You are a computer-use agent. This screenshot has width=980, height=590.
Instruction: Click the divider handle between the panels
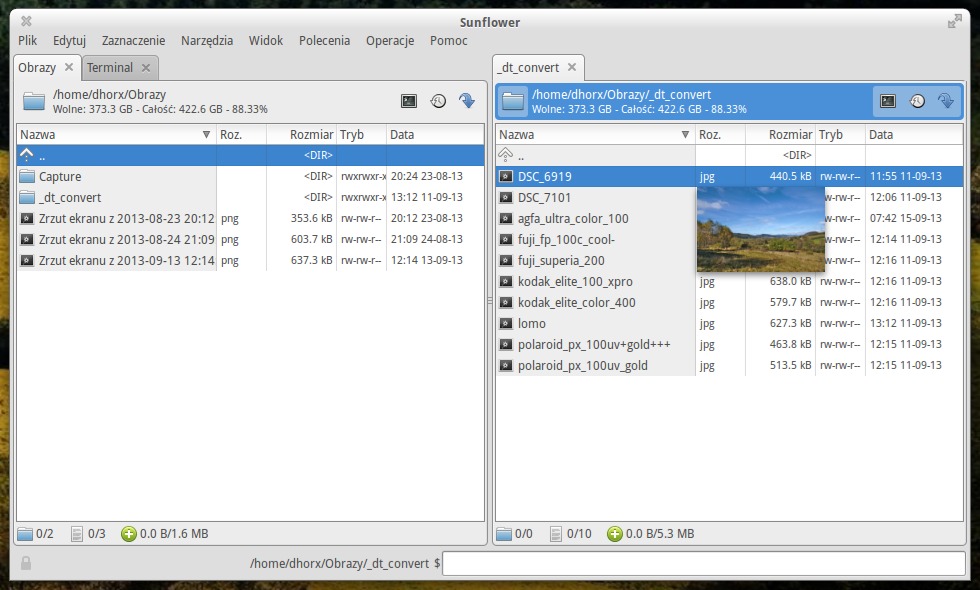490,301
